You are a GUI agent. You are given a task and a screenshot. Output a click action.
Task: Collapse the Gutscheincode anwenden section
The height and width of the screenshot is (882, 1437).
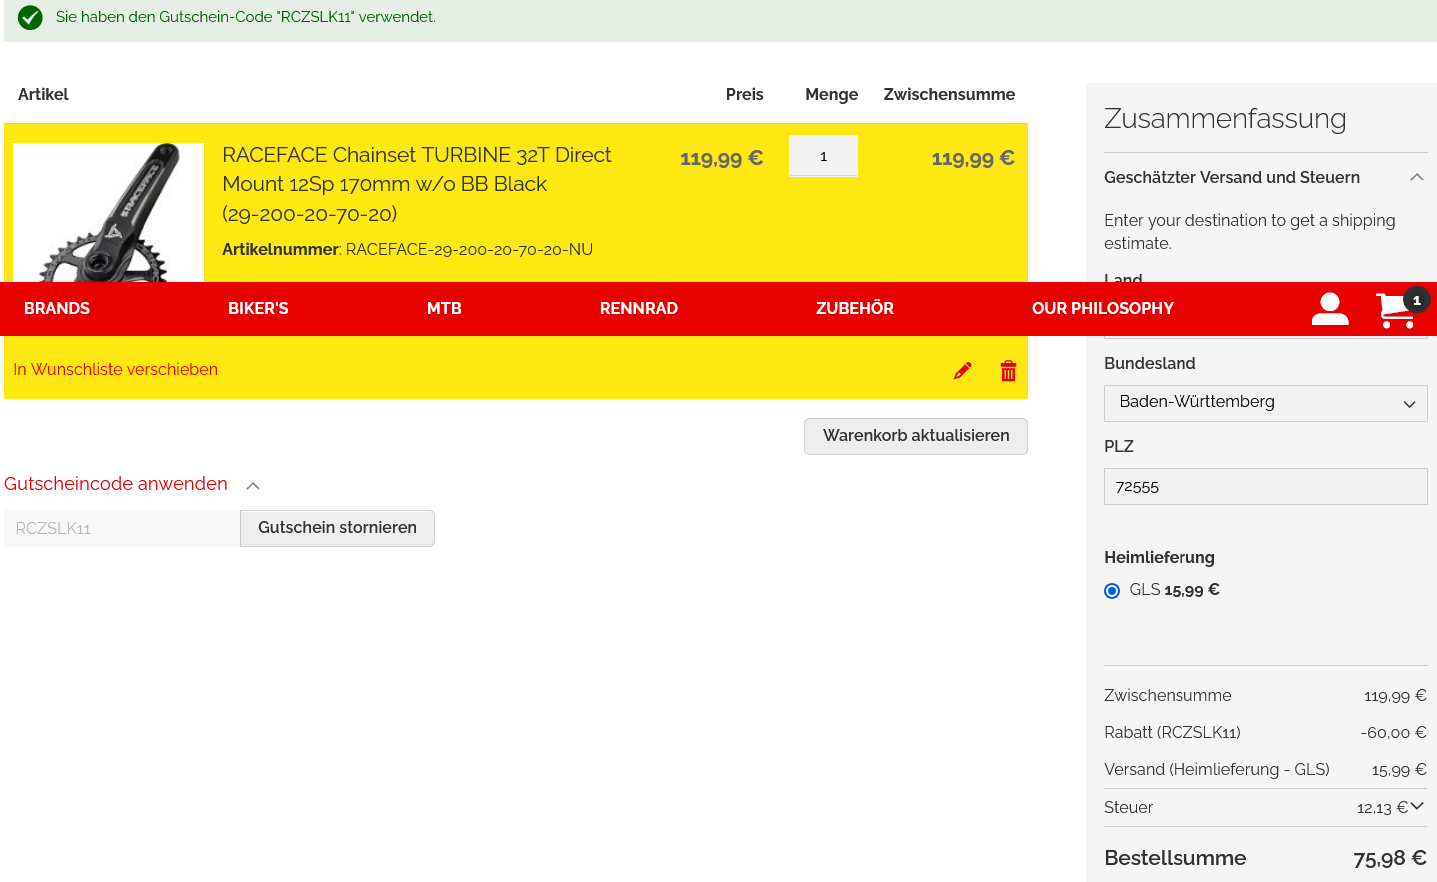tap(253, 486)
